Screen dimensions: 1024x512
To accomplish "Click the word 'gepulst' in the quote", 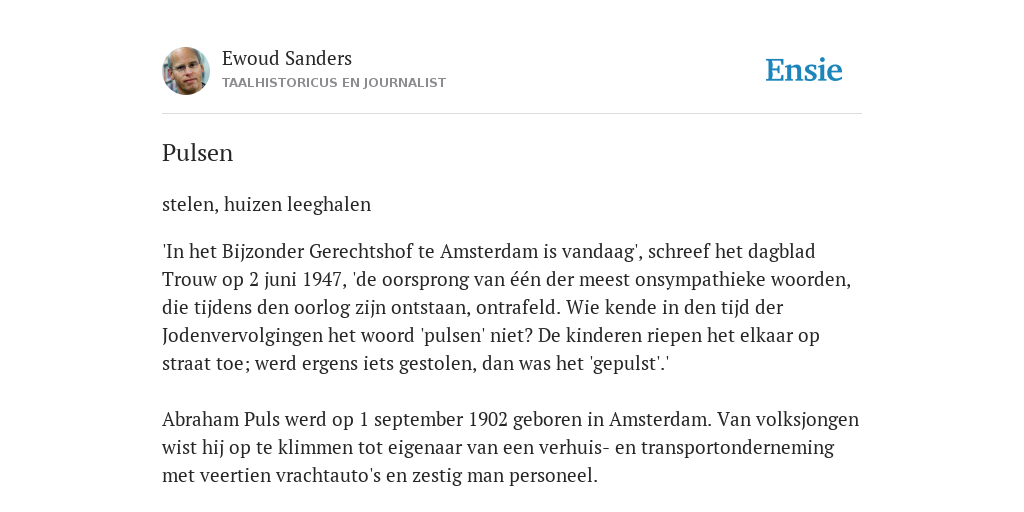I will [628, 364].
